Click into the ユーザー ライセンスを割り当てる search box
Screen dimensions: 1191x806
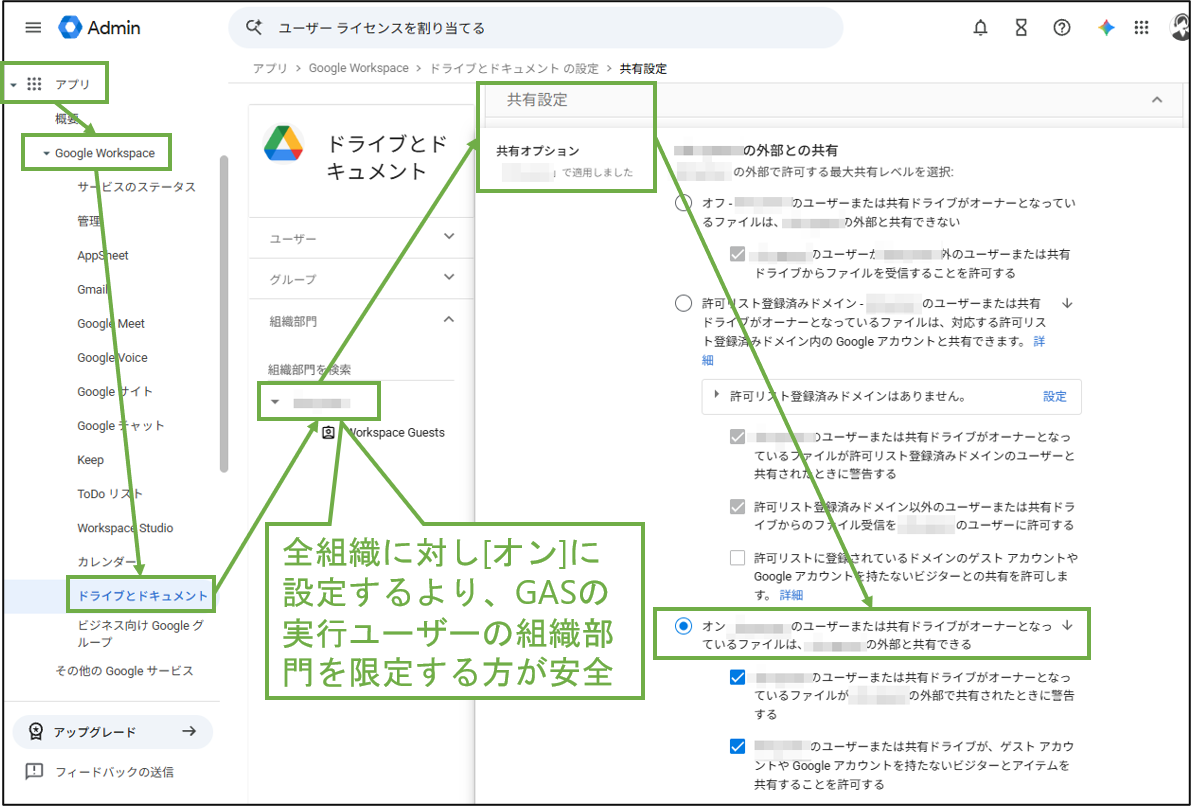click(535, 28)
